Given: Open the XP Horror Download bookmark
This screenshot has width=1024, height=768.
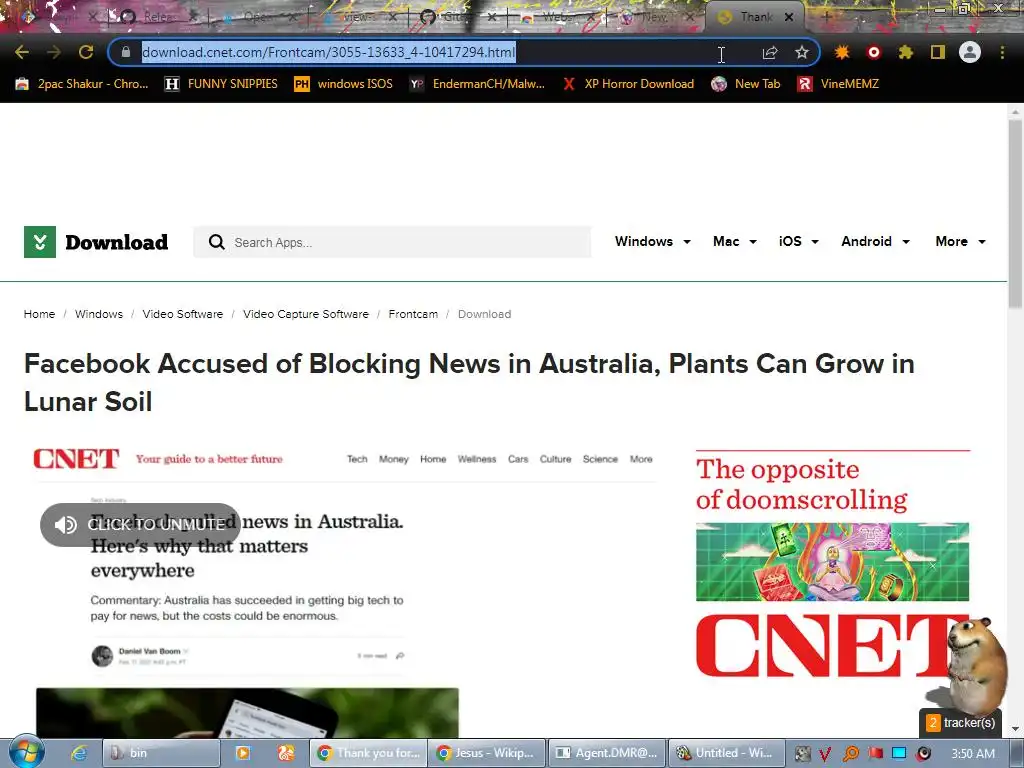Looking at the screenshot, I should [x=628, y=84].
